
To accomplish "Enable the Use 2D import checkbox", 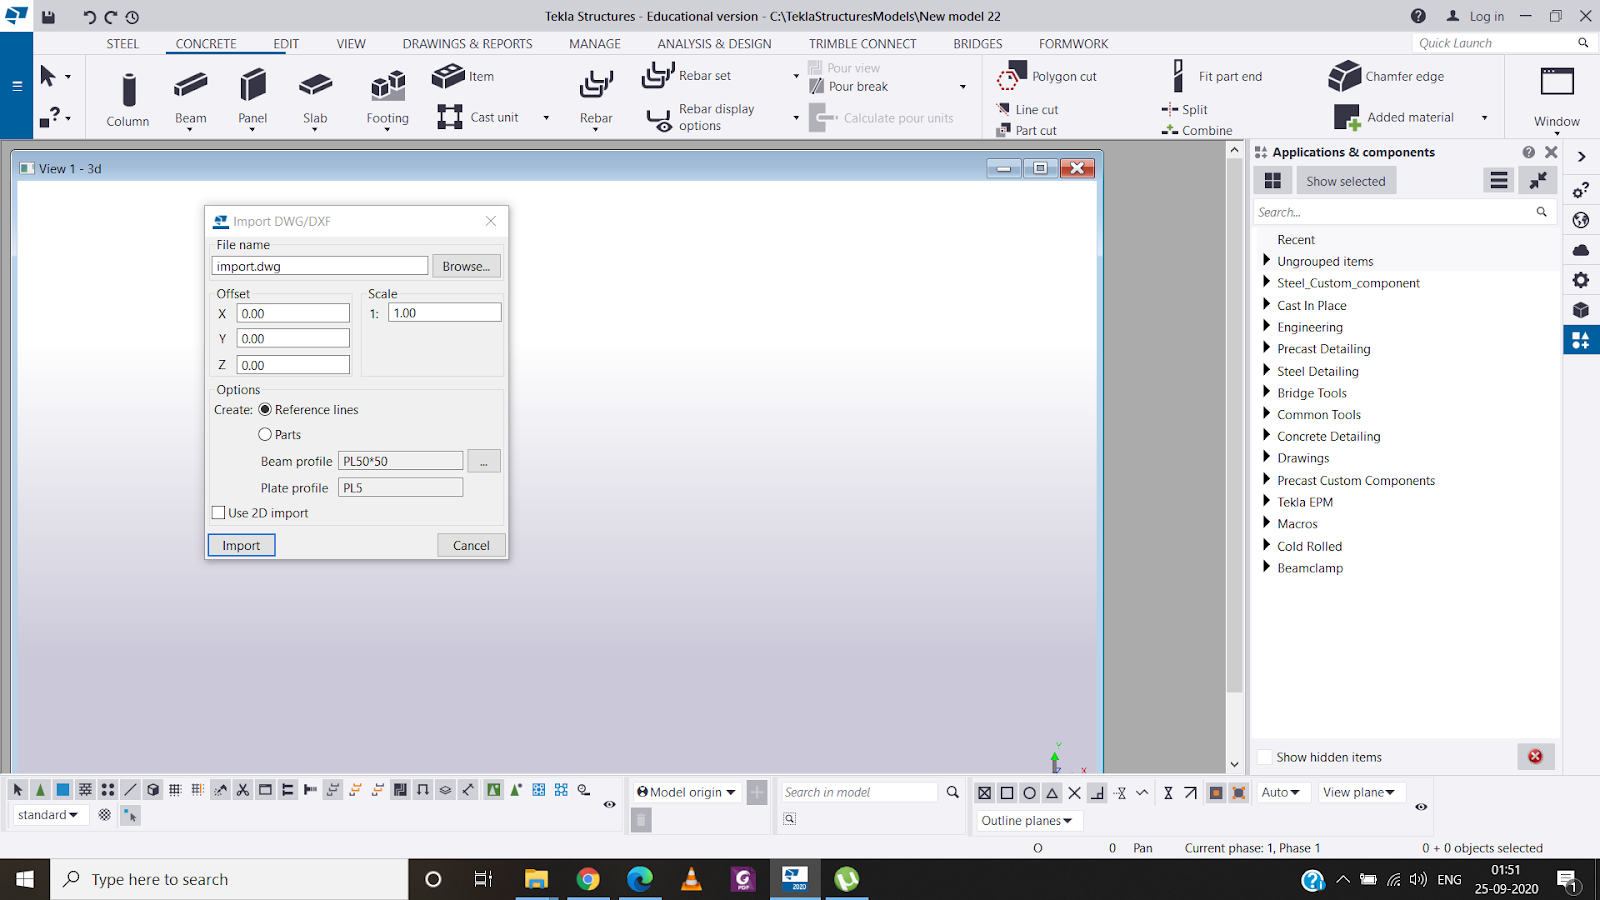I will (219, 513).
